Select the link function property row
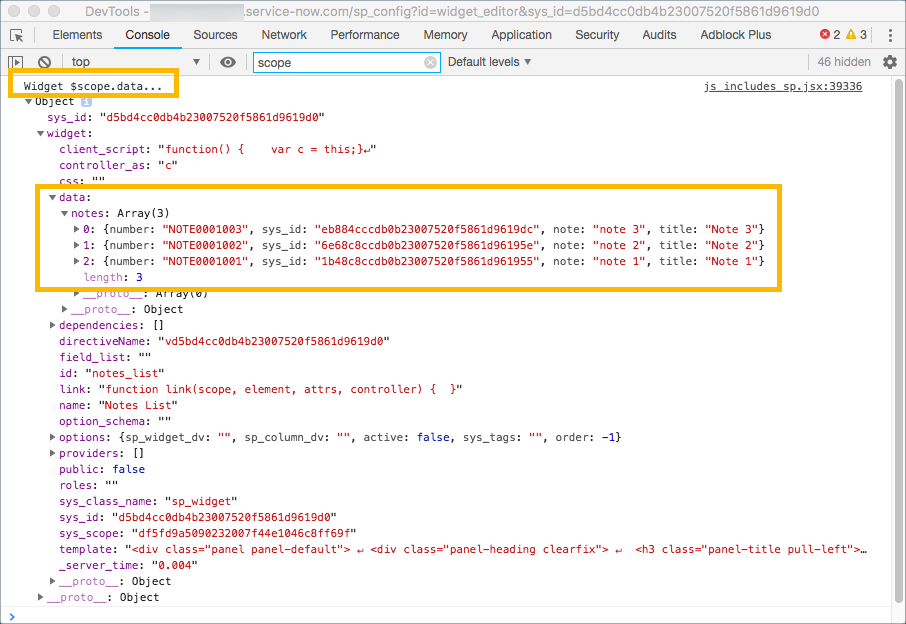 tap(260, 389)
